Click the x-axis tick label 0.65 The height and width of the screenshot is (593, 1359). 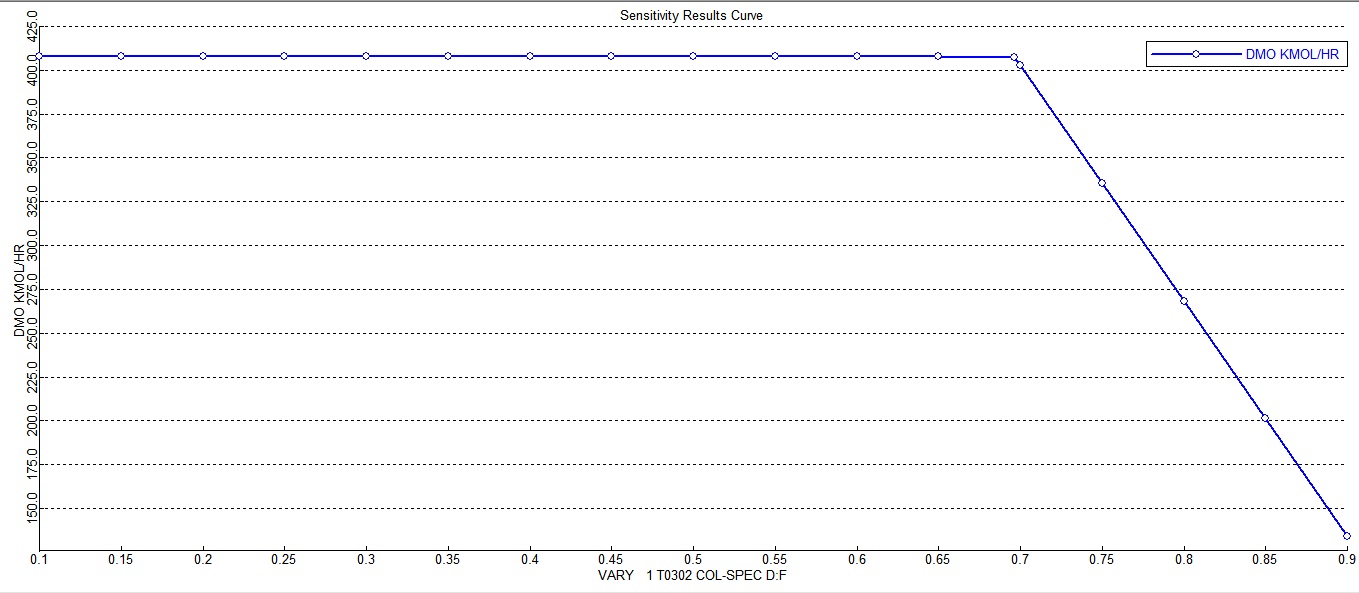point(939,561)
